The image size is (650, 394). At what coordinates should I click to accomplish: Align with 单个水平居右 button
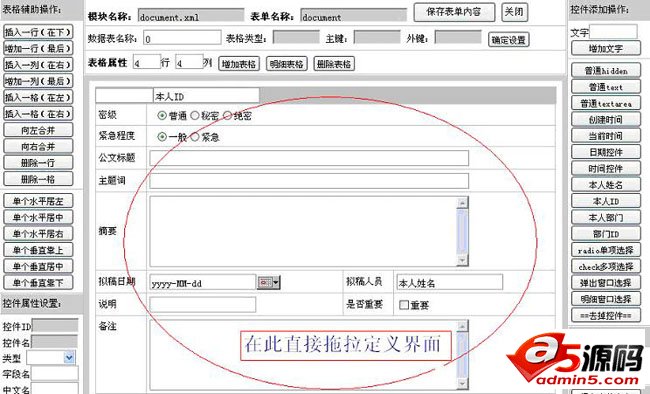(38, 233)
